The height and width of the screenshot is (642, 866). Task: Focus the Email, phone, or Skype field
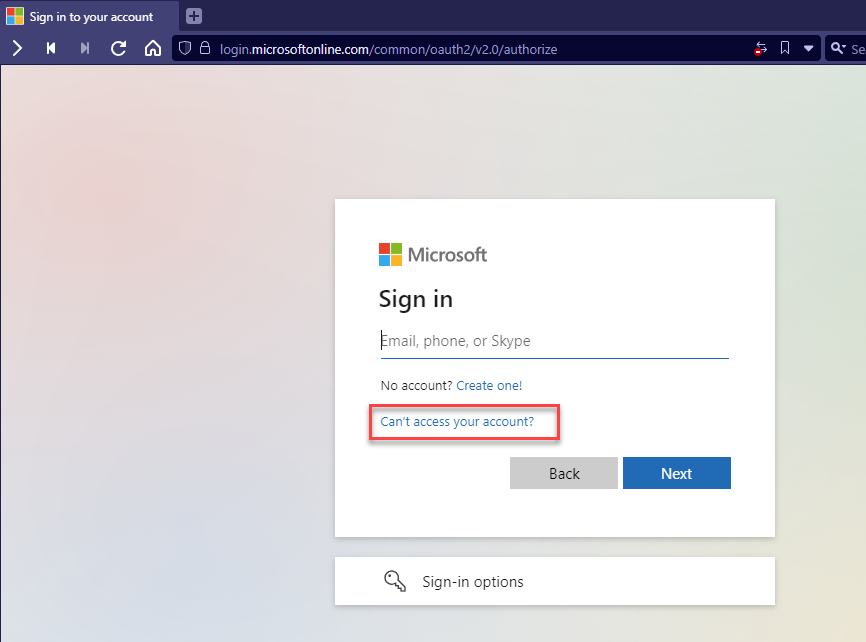tap(555, 341)
